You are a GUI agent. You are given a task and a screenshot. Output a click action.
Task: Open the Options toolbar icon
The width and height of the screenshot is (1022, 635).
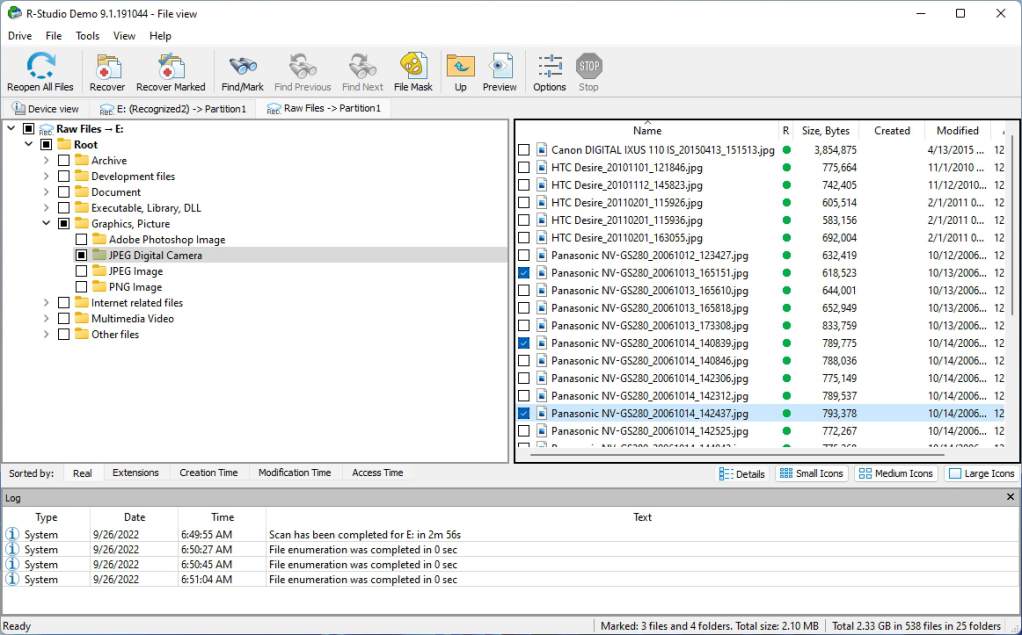click(x=549, y=66)
